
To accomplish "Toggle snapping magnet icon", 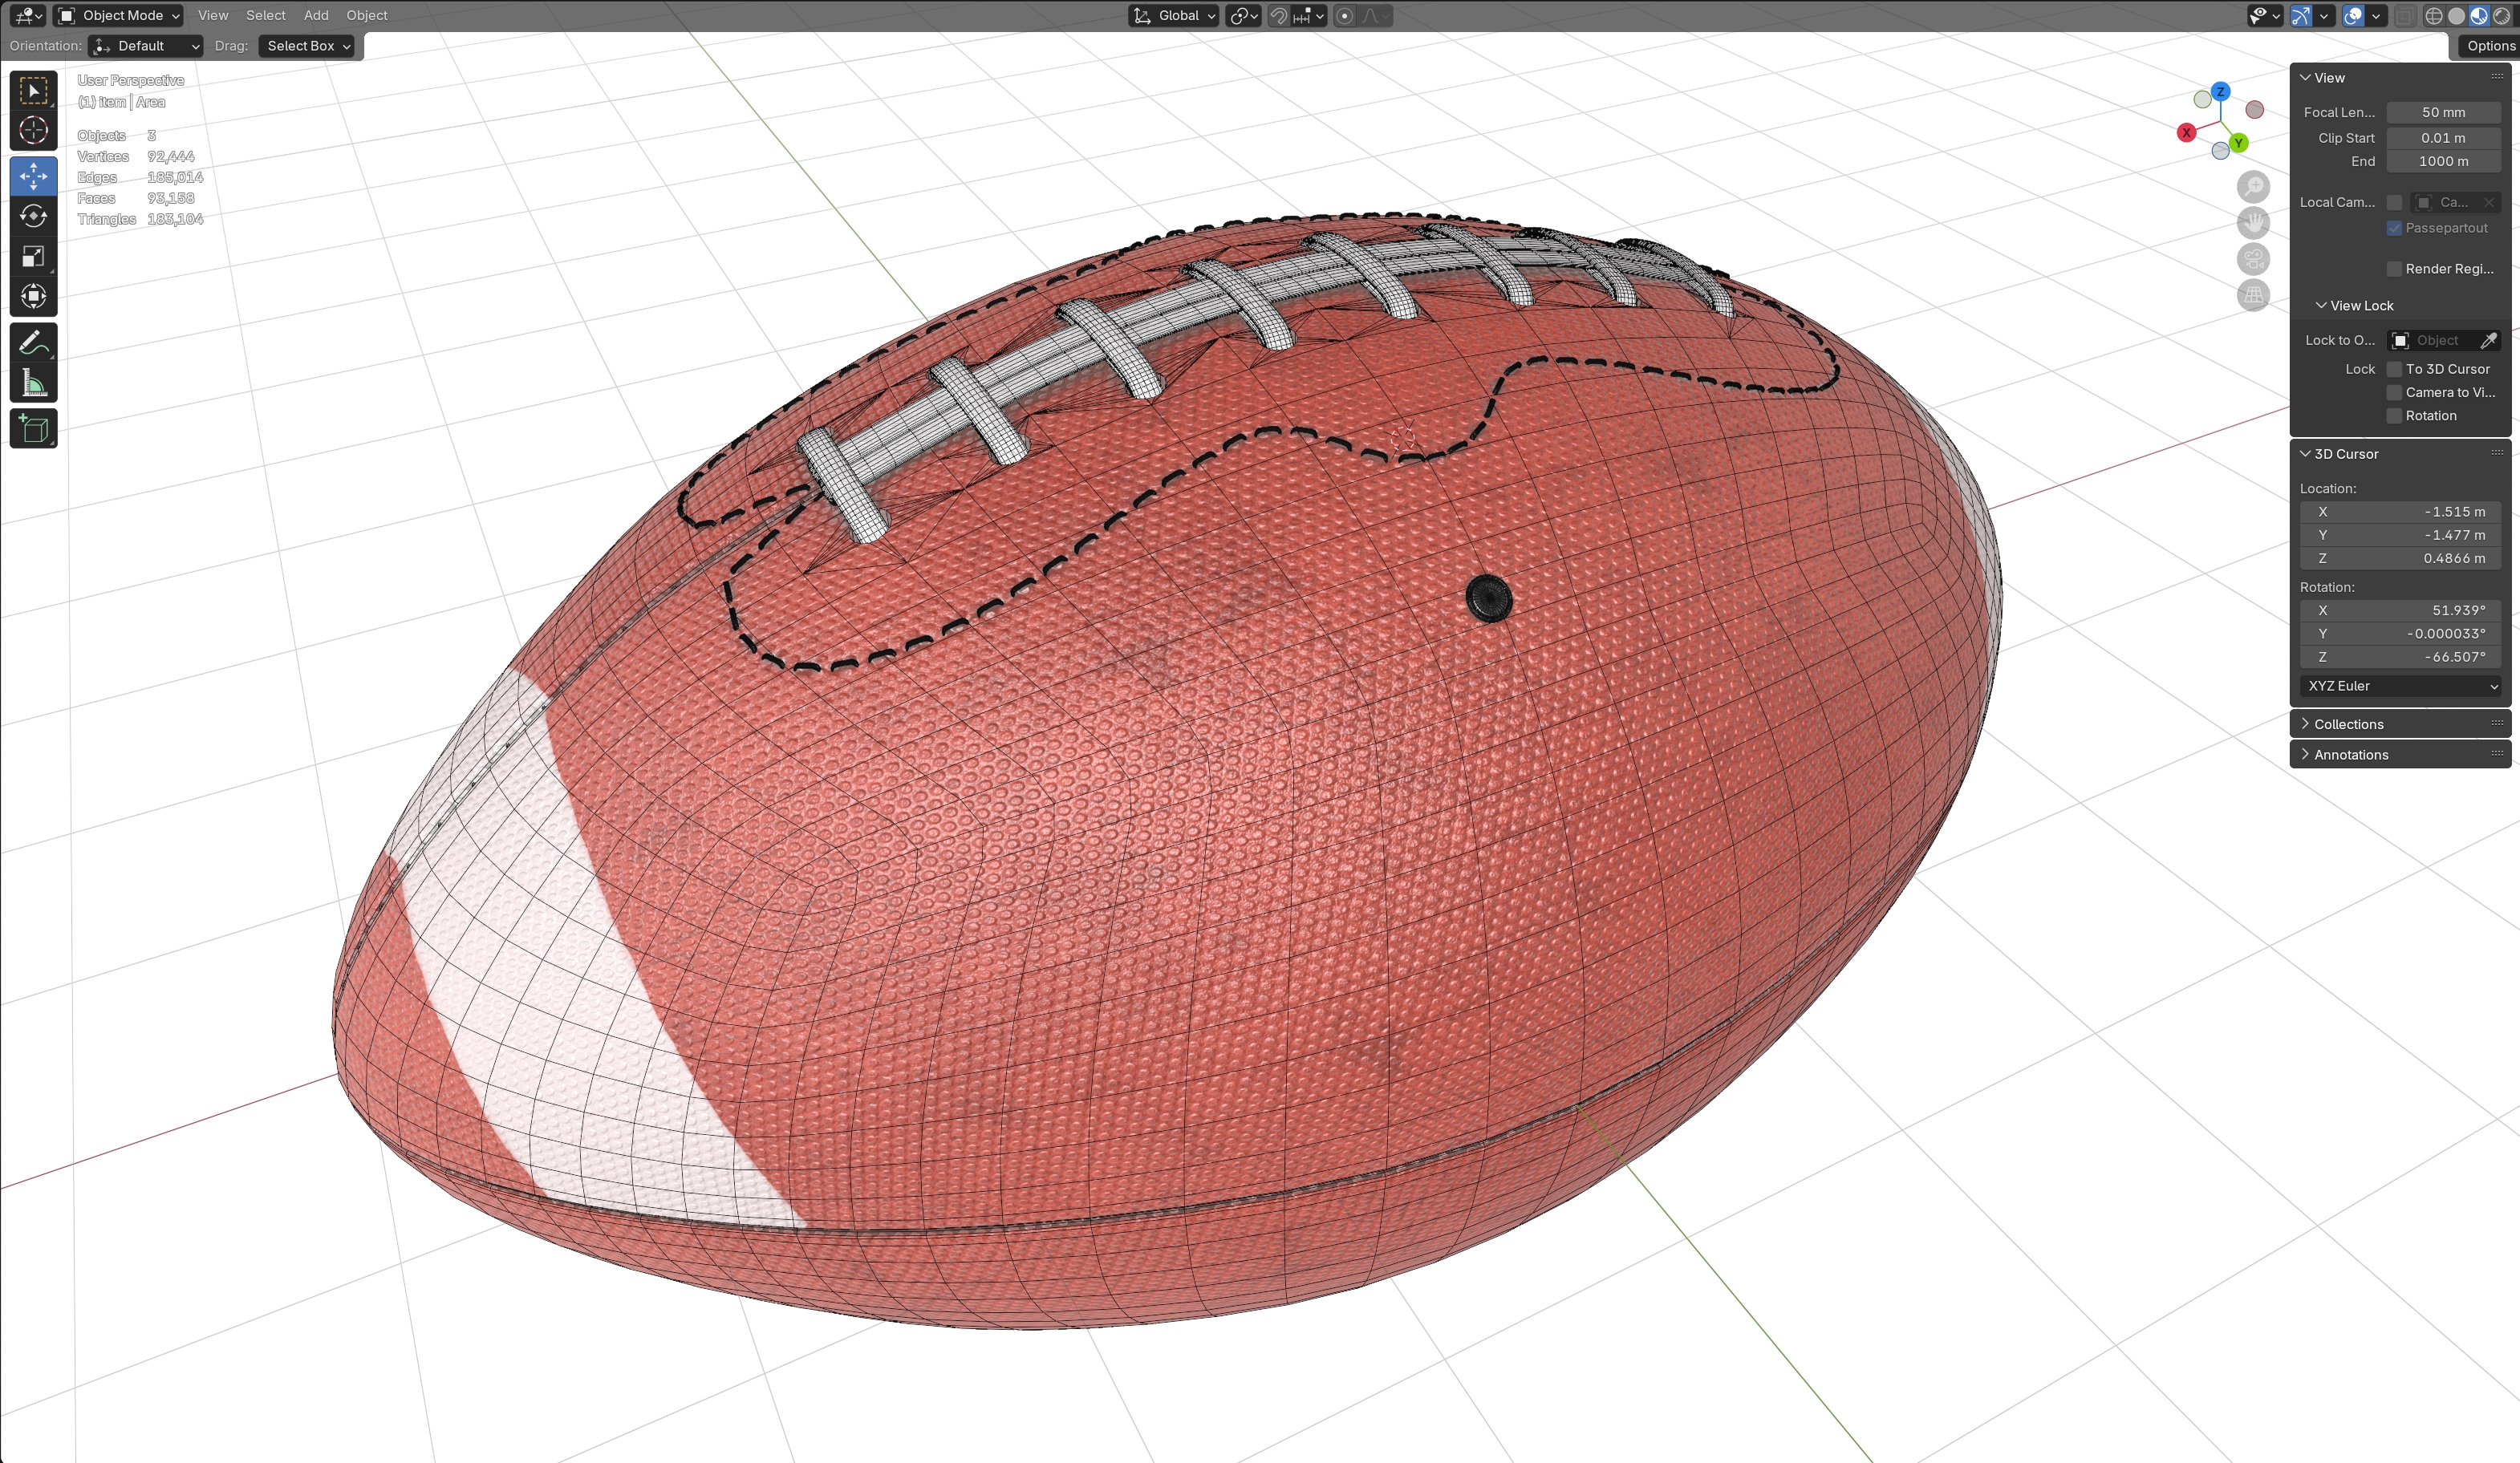I will click(1278, 16).
